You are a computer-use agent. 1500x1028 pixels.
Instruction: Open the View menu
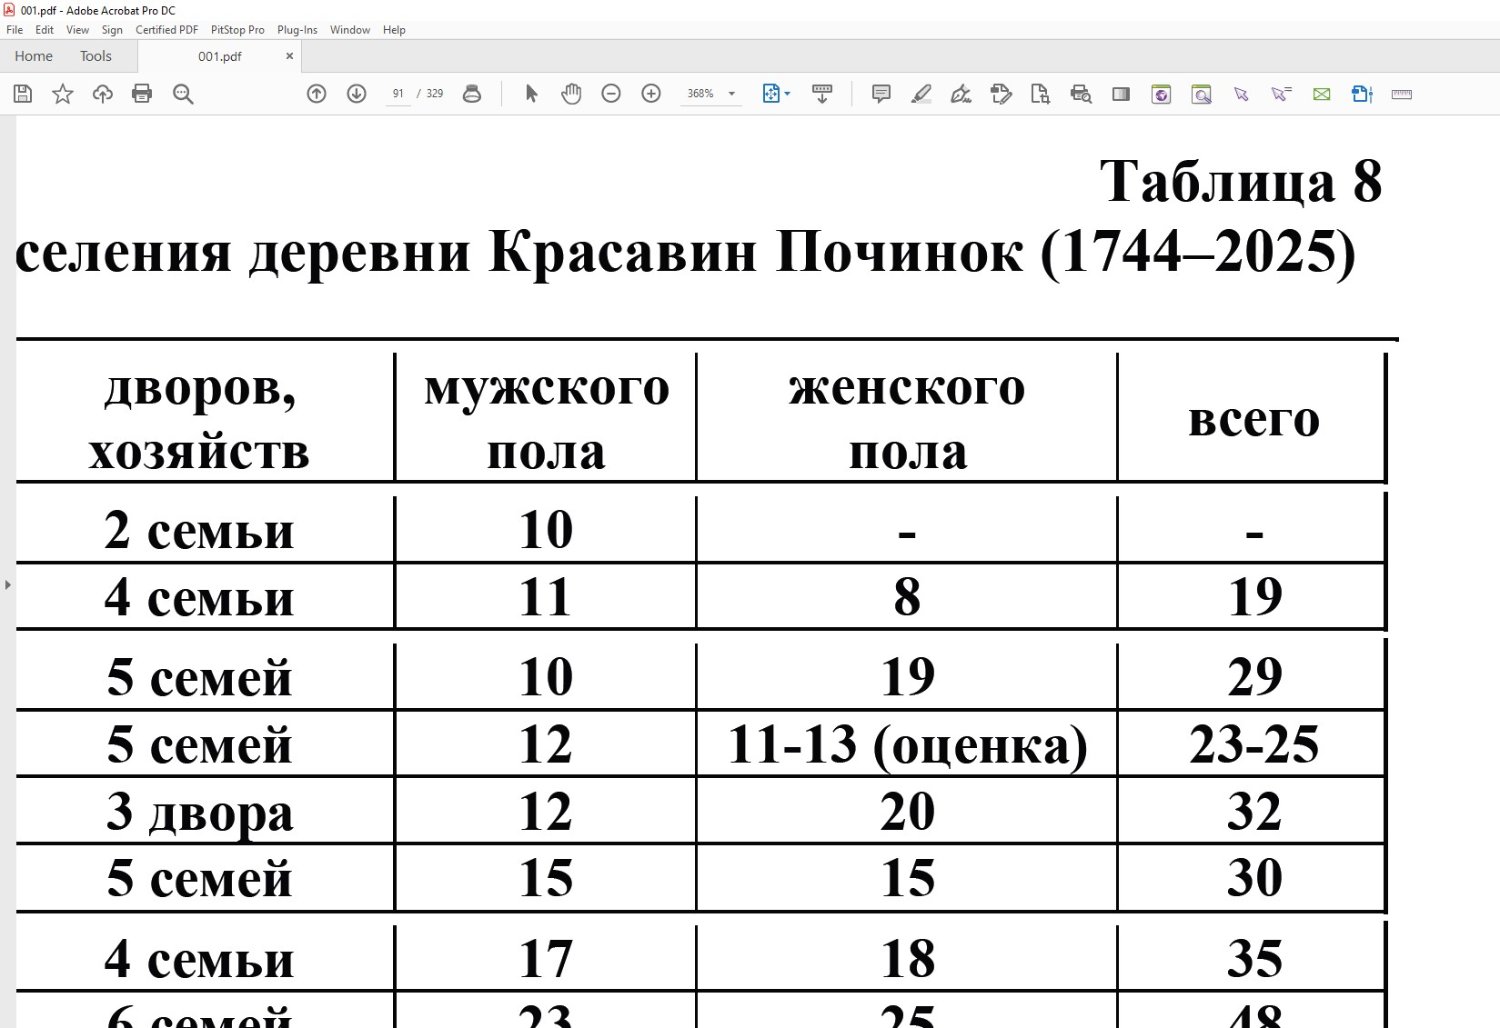click(77, 30)
